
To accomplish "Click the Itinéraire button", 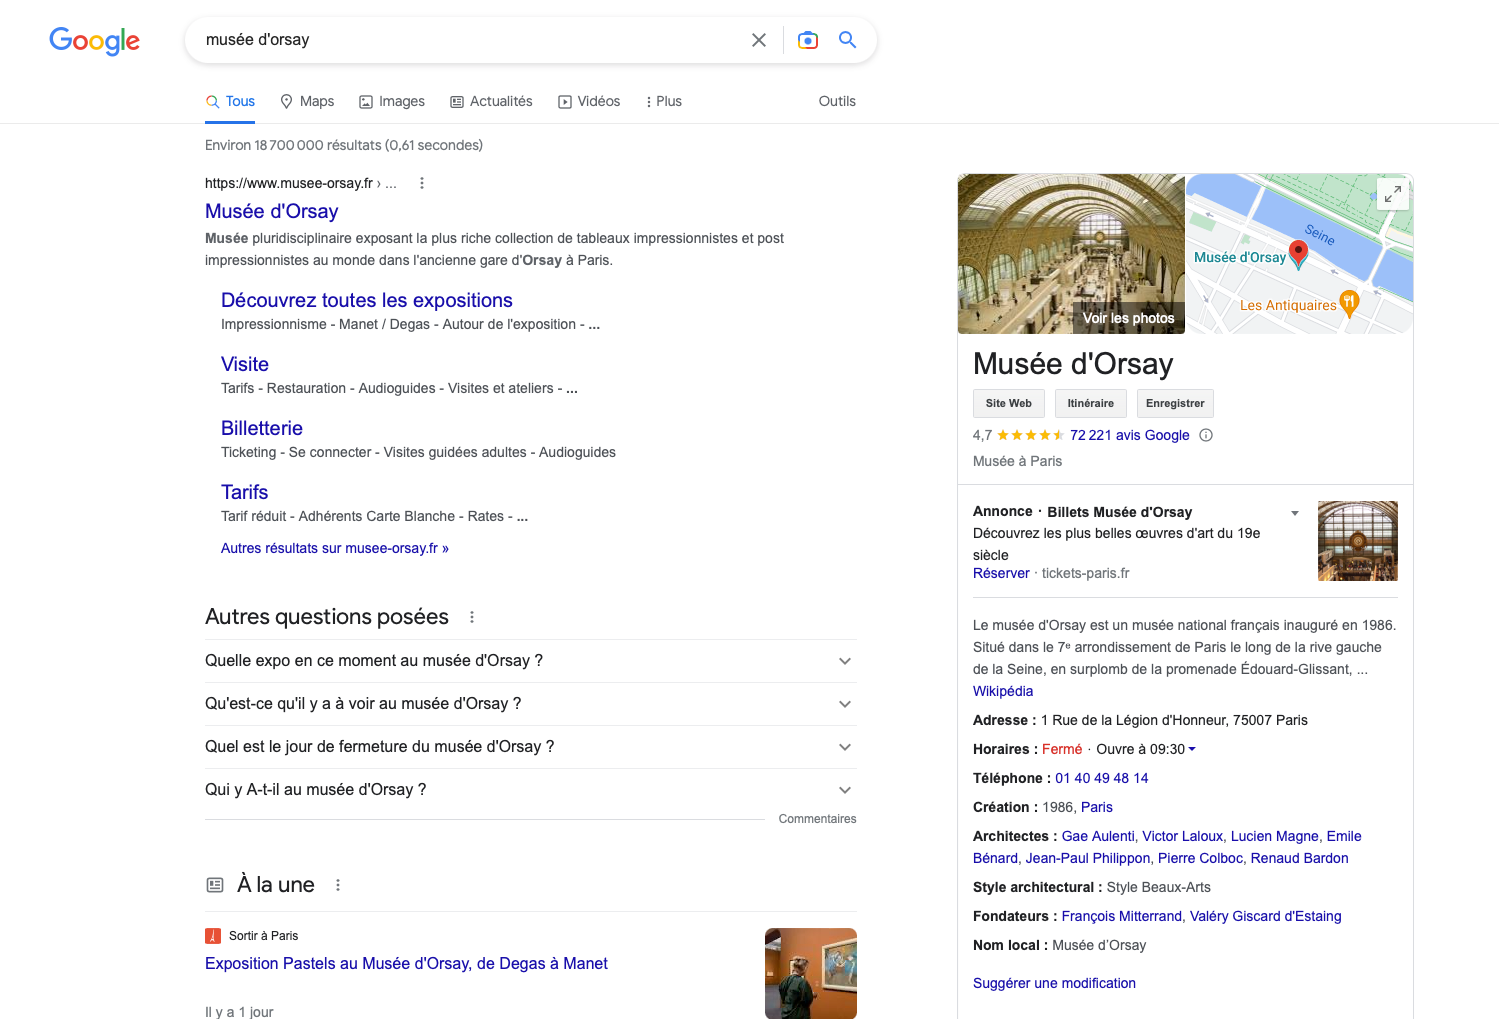I will tap(1090, 403).
